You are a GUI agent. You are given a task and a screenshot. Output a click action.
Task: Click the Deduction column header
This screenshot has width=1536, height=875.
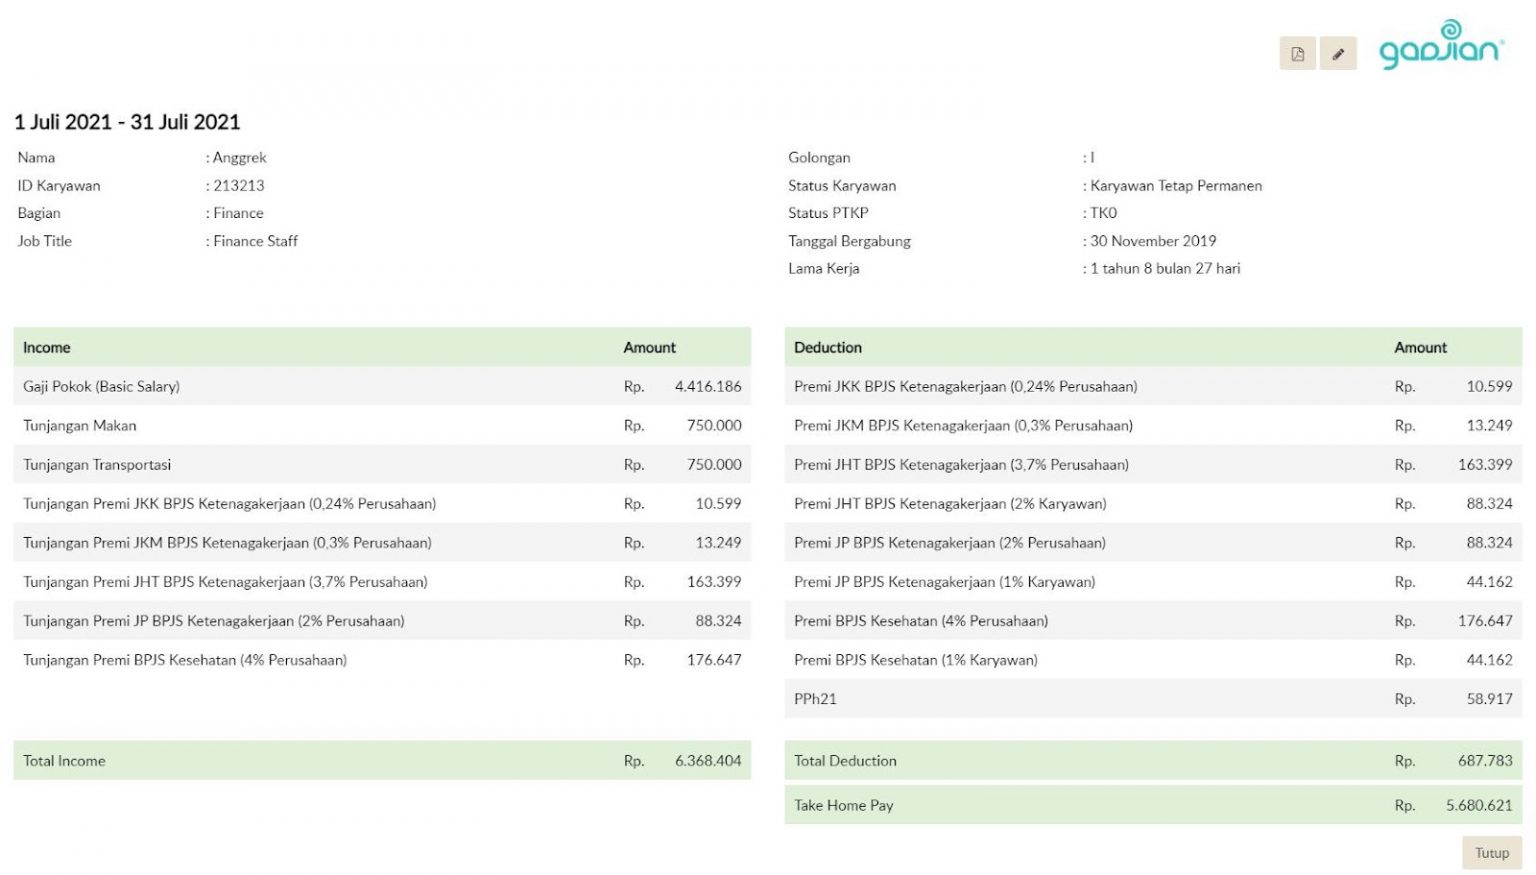pyautogui.click(x=827, y=347)
